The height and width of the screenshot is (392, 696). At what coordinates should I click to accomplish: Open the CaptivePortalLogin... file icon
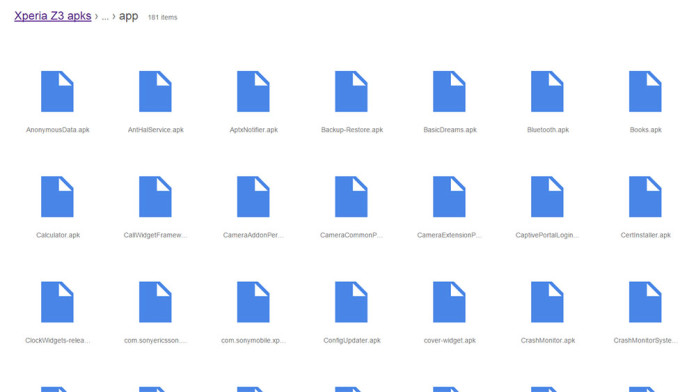[547, 197]
